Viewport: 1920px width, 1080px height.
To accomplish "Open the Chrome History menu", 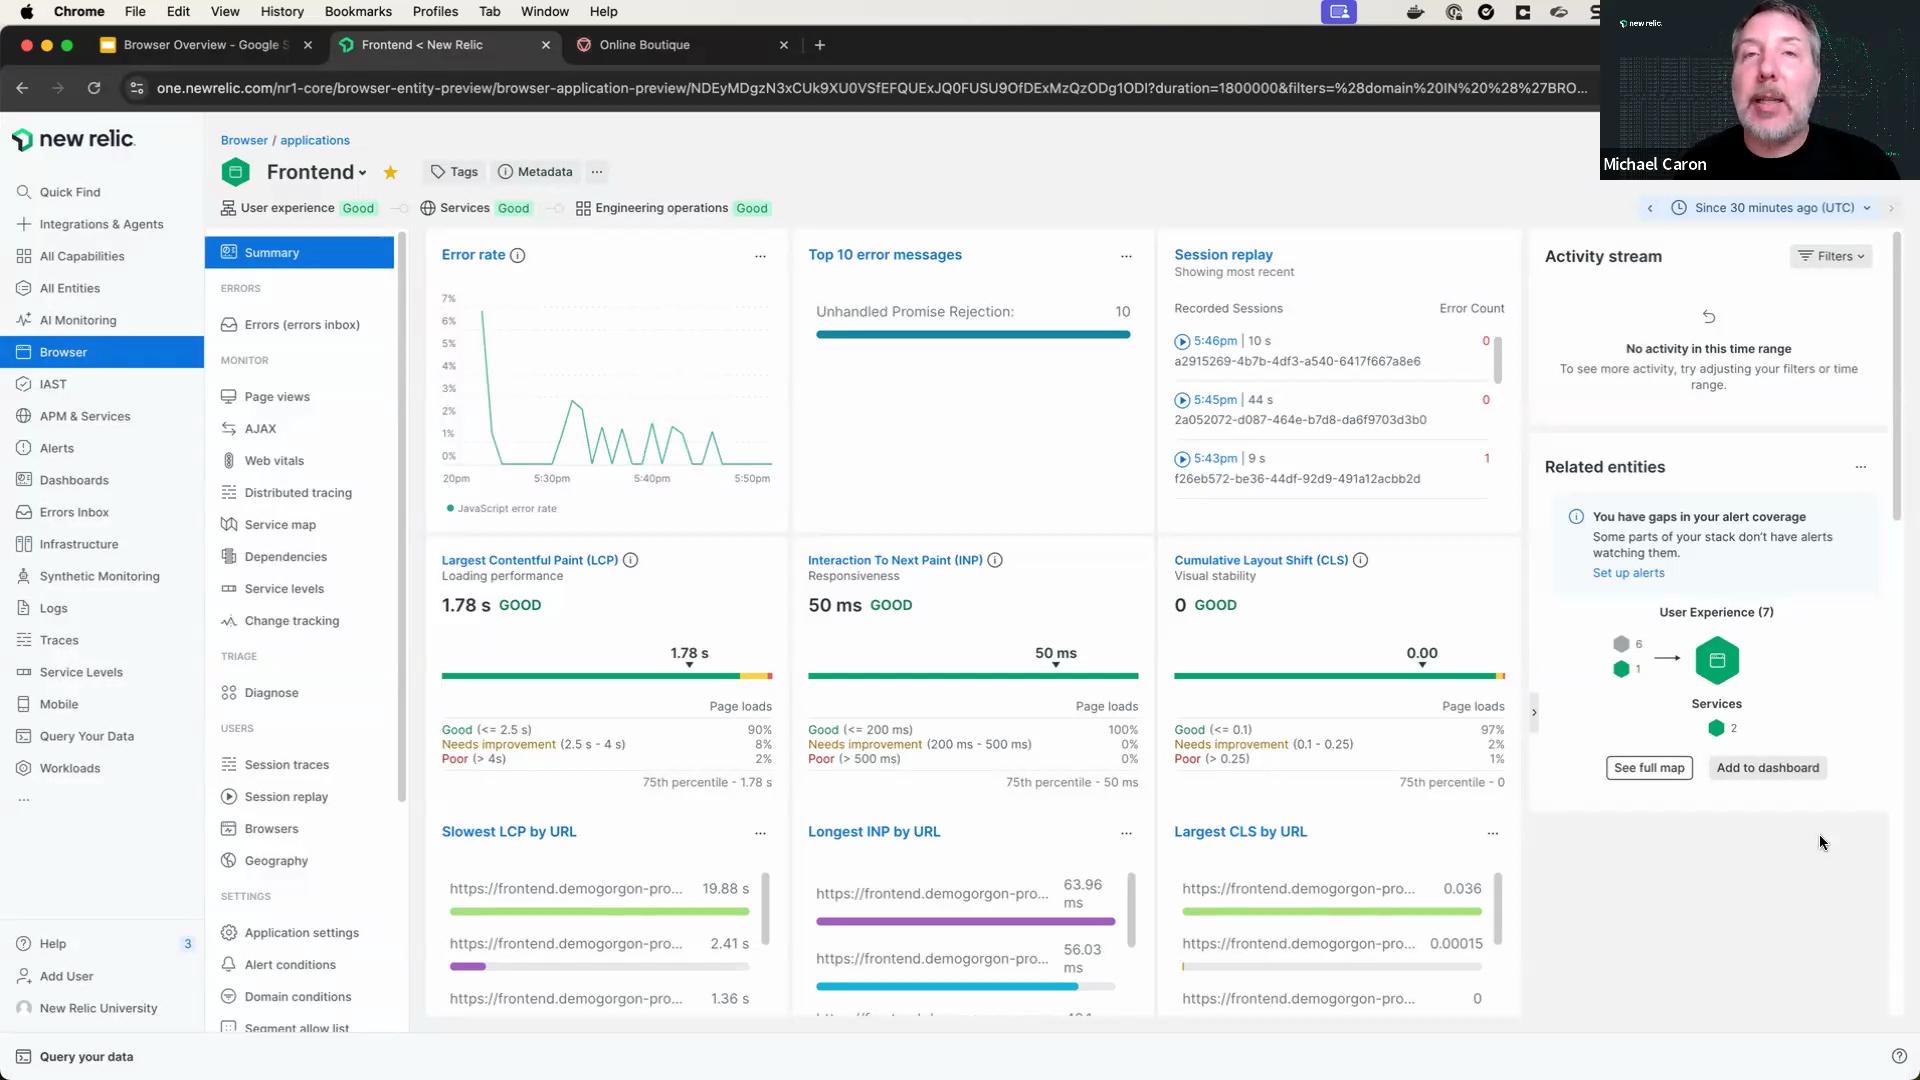I will pos(282,12).
